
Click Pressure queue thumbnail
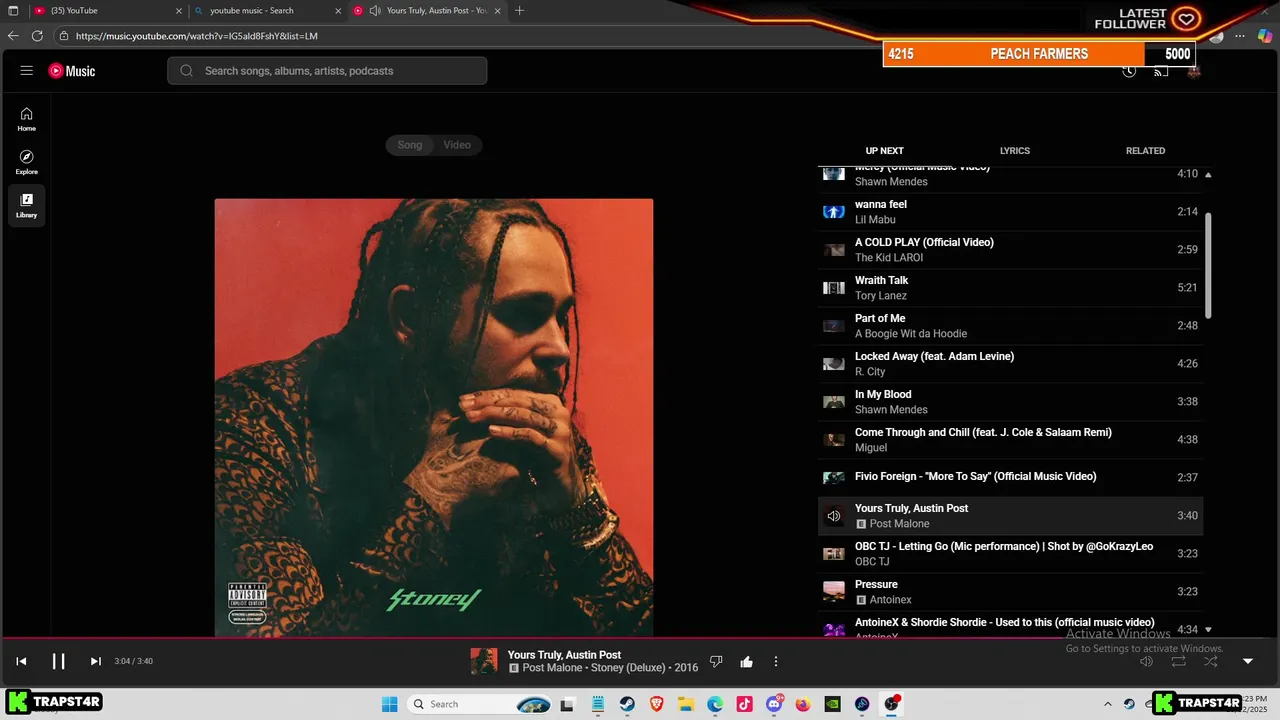(834, 592)
